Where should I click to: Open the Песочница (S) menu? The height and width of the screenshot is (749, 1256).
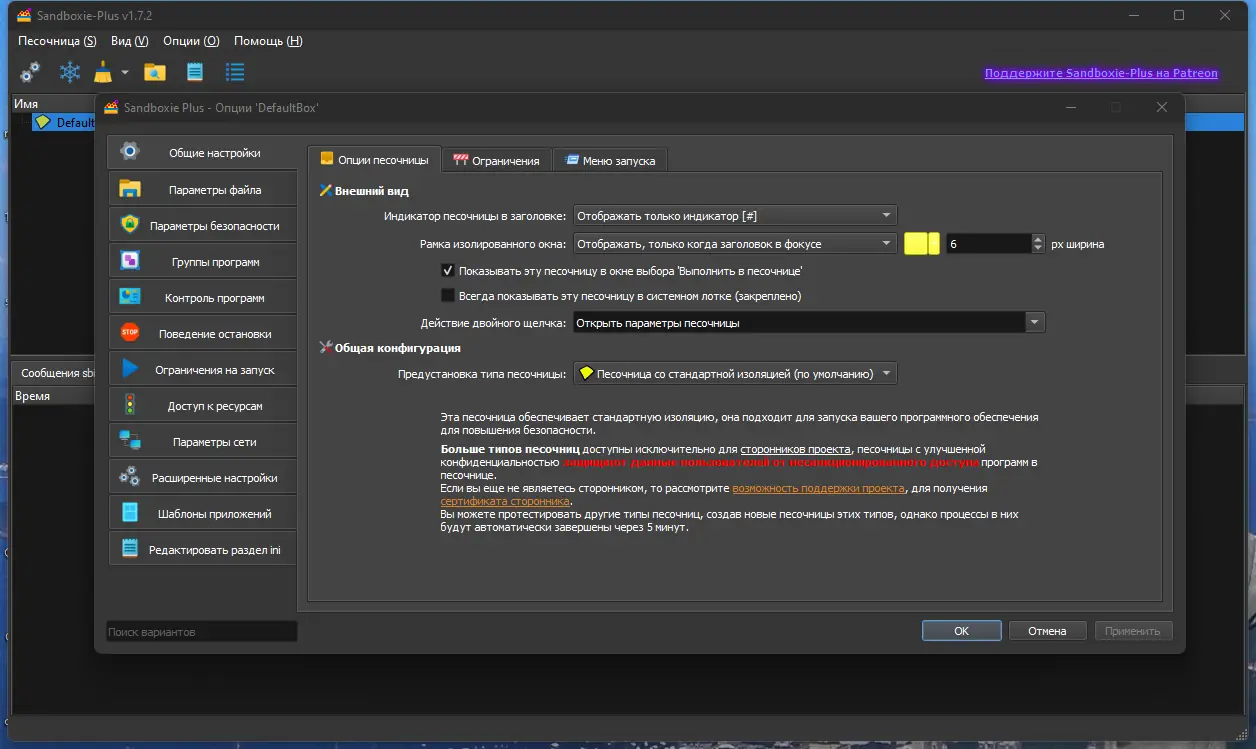pos(57,41)
